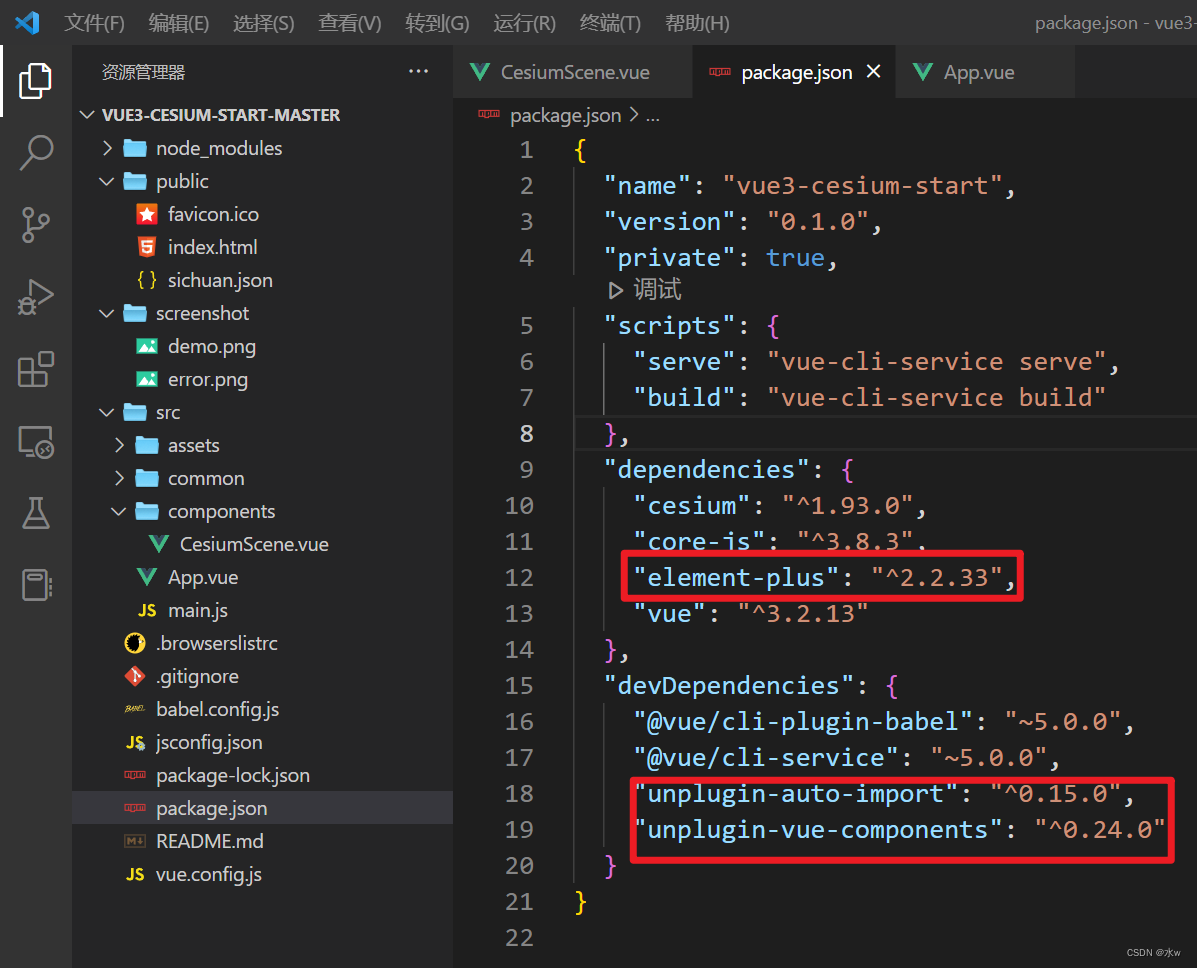Image resolution: width=1197 pixels, height=968 pixels.
Task: Click the markdown icon beside README.md
Action: pyautogui.click(x=135, y=841)
